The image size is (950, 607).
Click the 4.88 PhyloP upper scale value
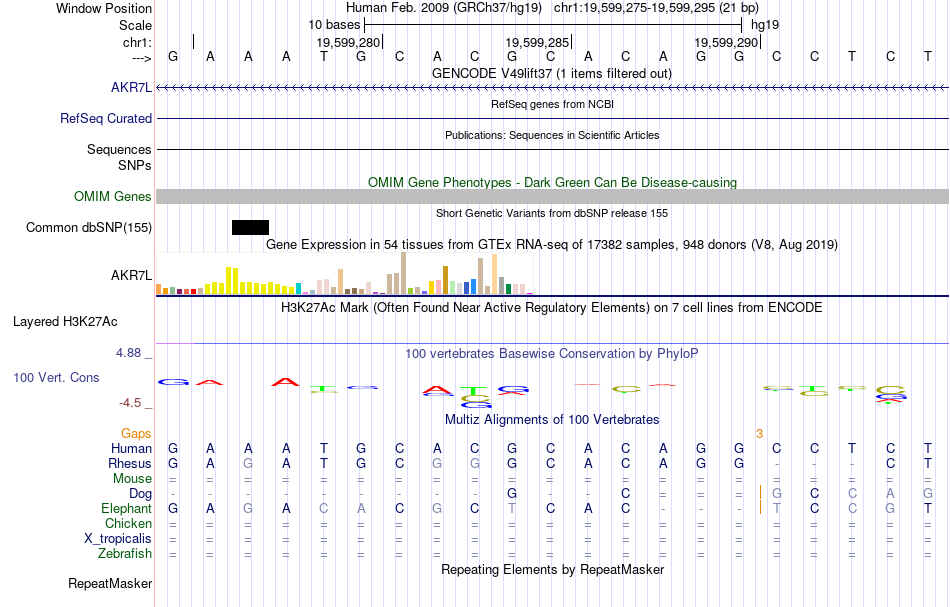pyautogui.click(x=129, y=353)
